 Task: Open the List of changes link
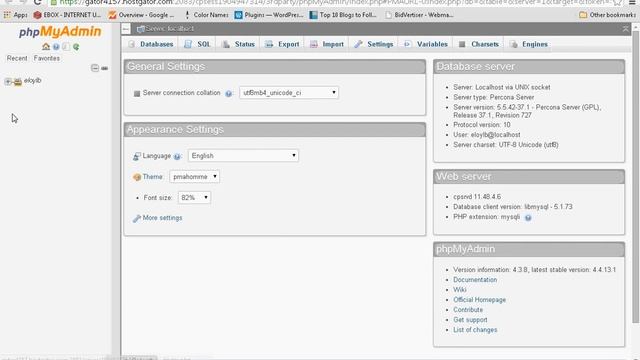point(475,330)
